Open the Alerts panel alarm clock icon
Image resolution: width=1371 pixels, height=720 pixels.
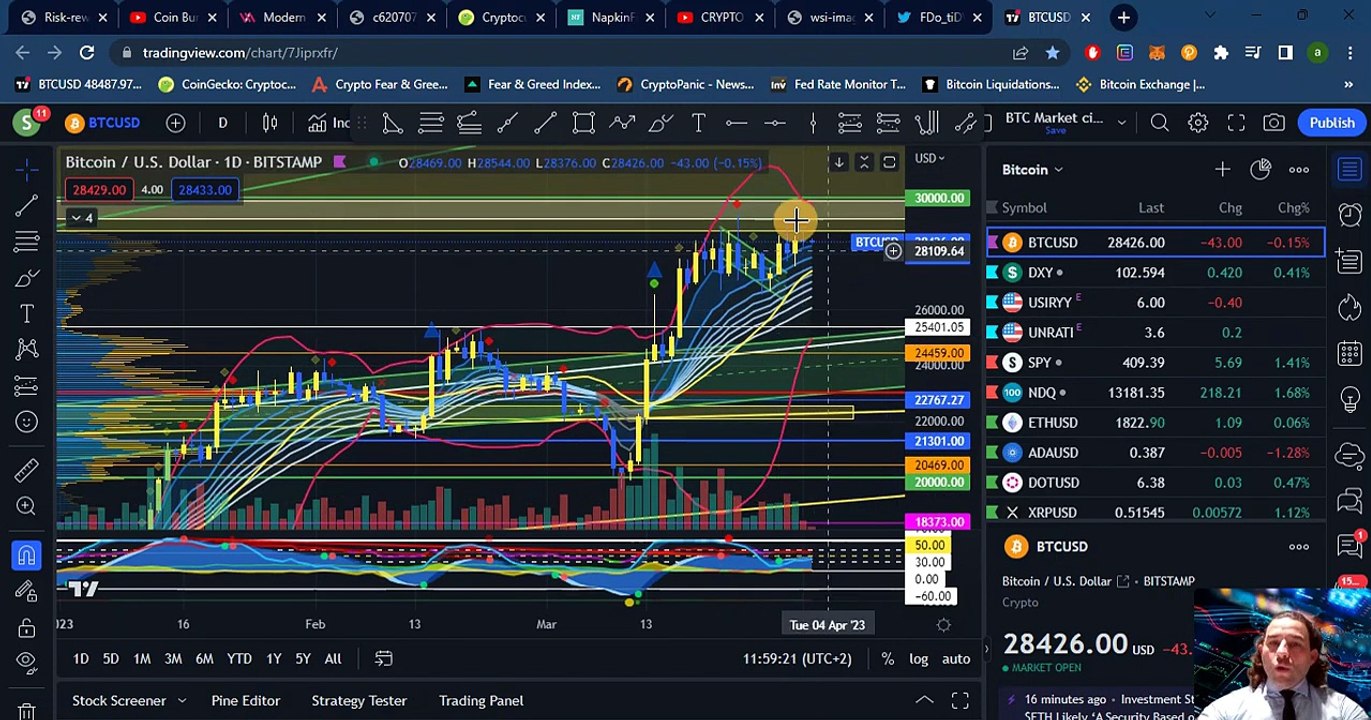click(1350, 215)
